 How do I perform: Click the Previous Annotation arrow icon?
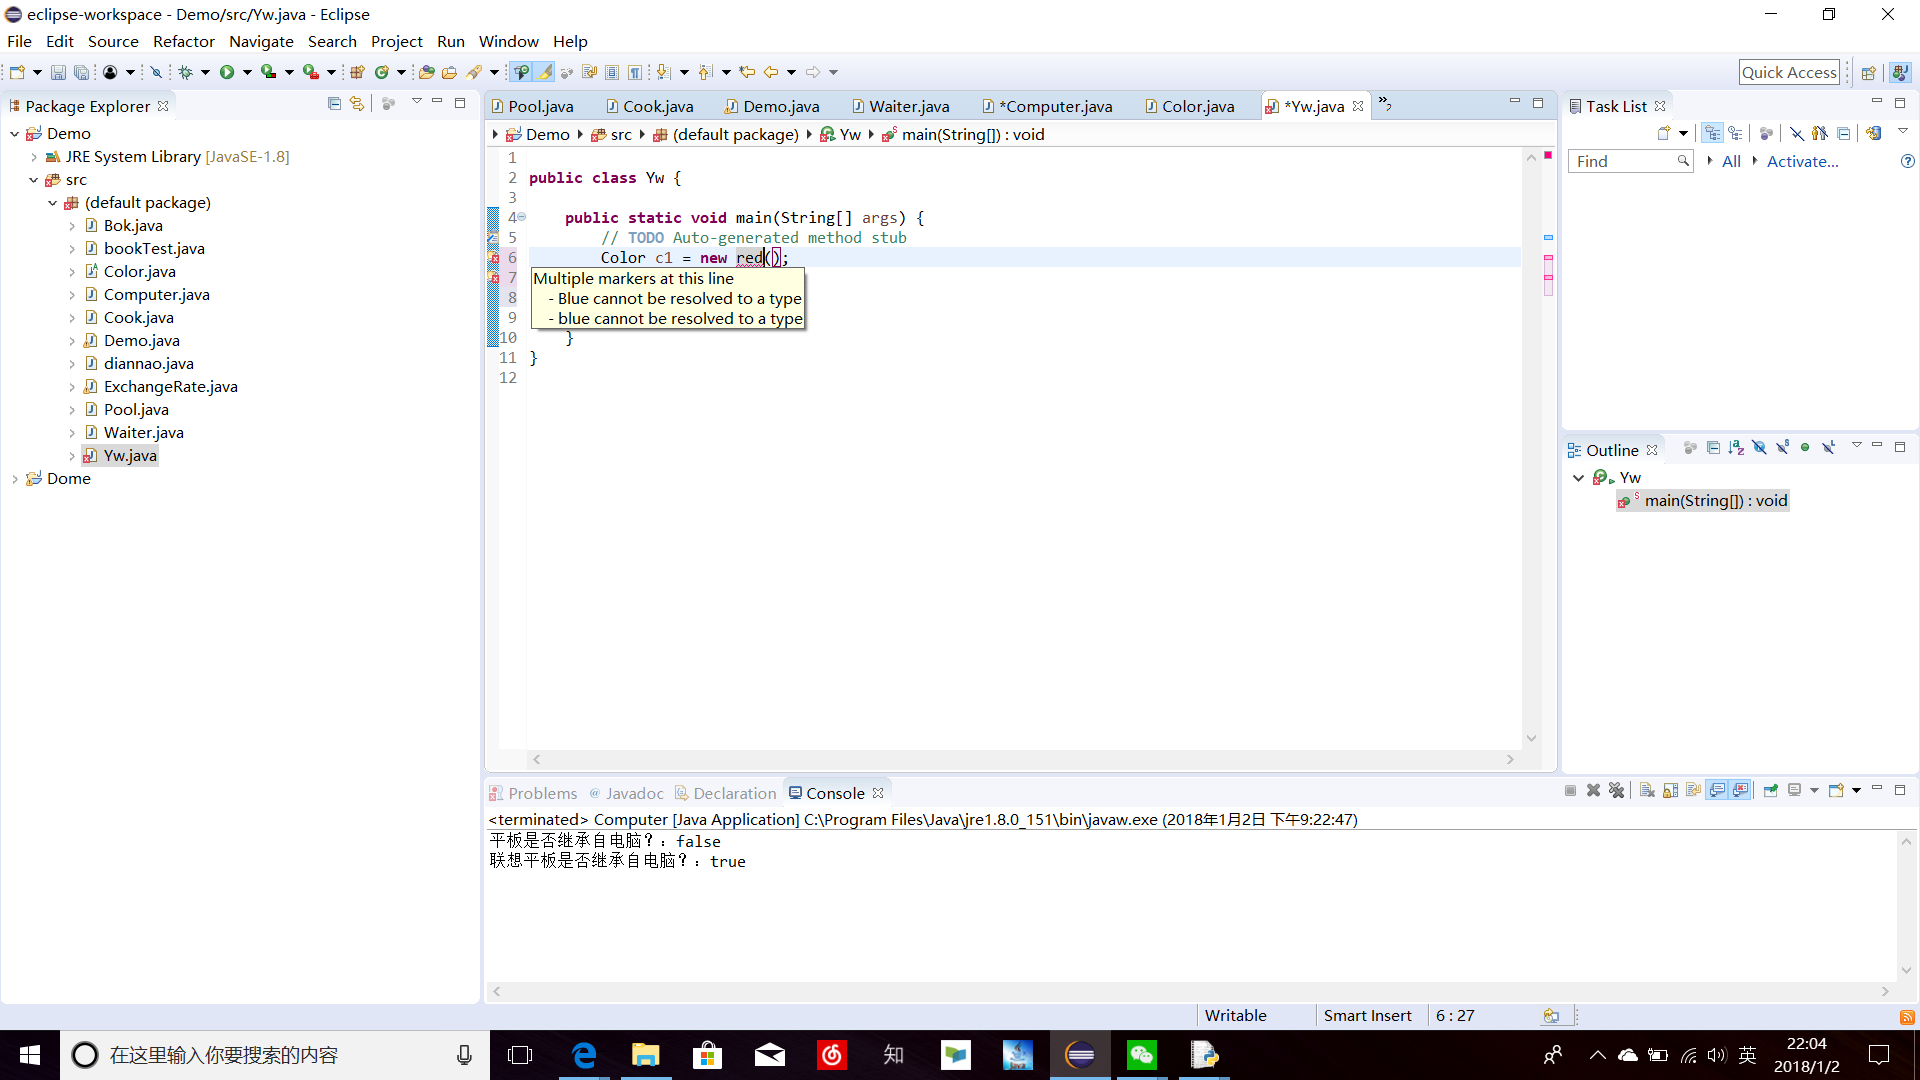[705, 72]
